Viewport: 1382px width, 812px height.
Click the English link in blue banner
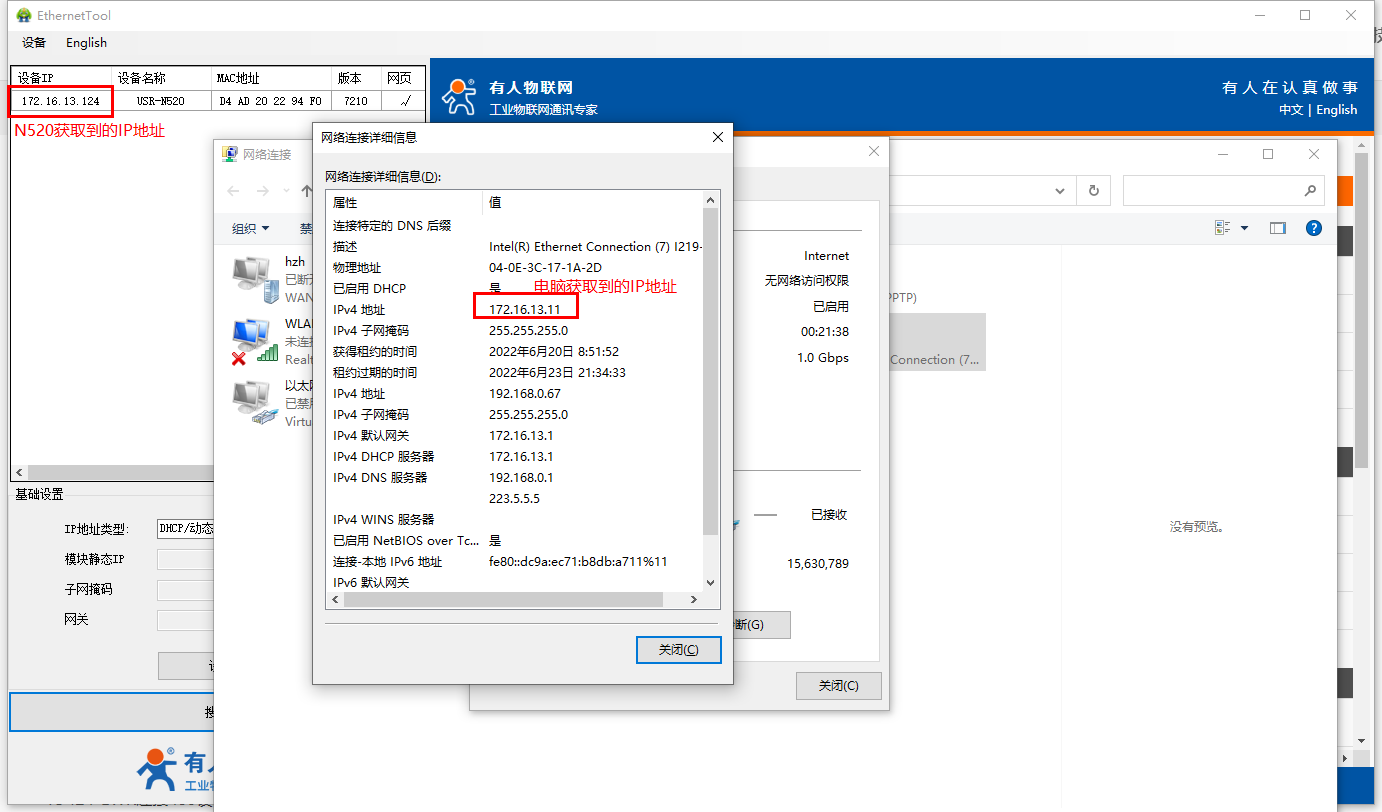pyautogui.click(x=1336, y=110)
